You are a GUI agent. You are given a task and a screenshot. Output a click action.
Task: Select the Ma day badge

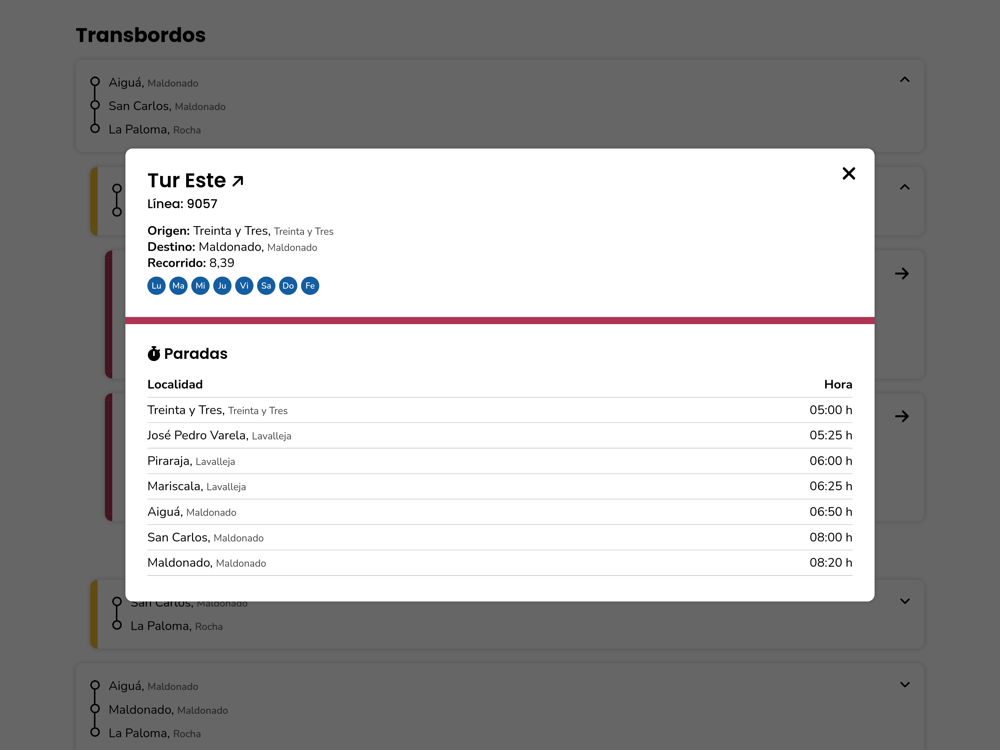click(179, 286)
